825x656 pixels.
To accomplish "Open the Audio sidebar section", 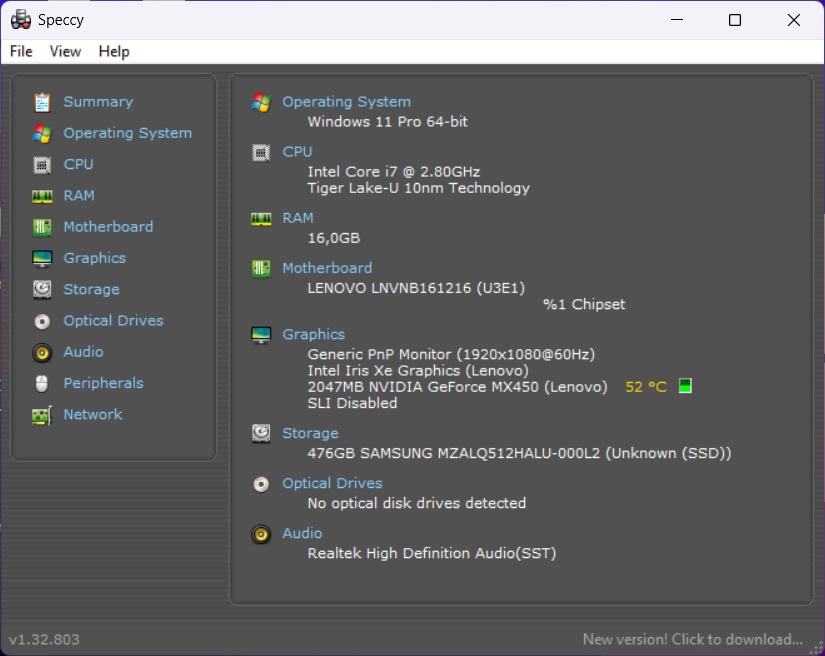I will [84, 352].
